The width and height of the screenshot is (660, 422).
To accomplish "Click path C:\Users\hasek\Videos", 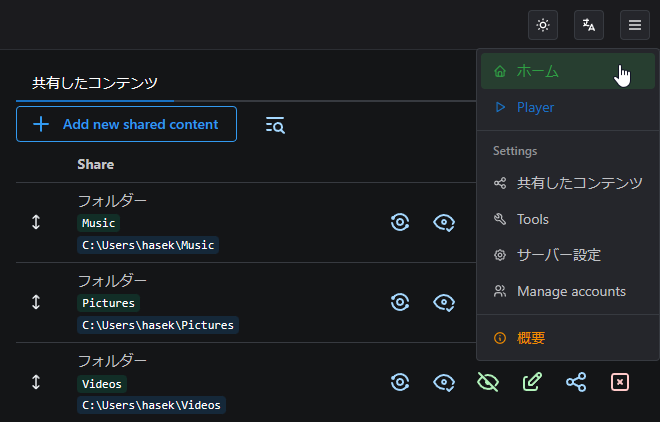I will (152, 405).
